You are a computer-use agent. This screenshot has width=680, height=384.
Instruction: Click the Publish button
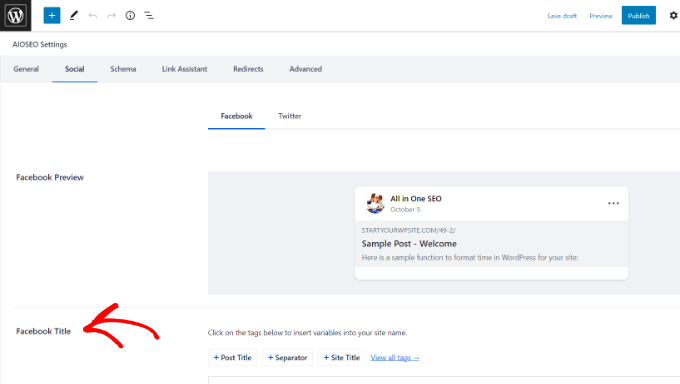(x=638, y=16)
